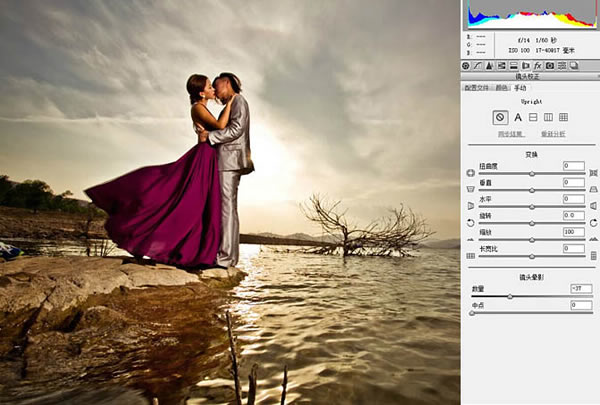Image resolution: width=600 pixels, height=405 pixels.
Task: Click the 中点 midpoint slider handle
Action: point(472,313)
